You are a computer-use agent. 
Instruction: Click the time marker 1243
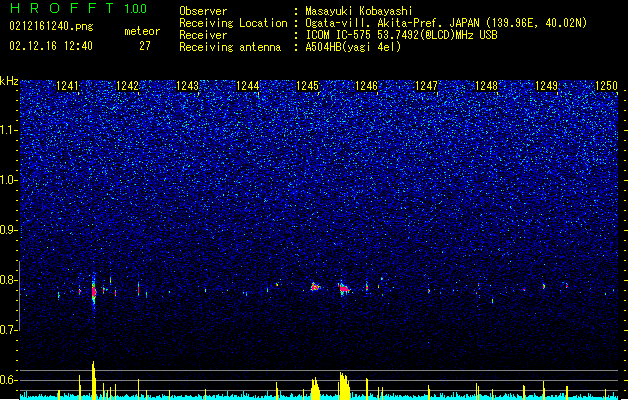point(187,86)
